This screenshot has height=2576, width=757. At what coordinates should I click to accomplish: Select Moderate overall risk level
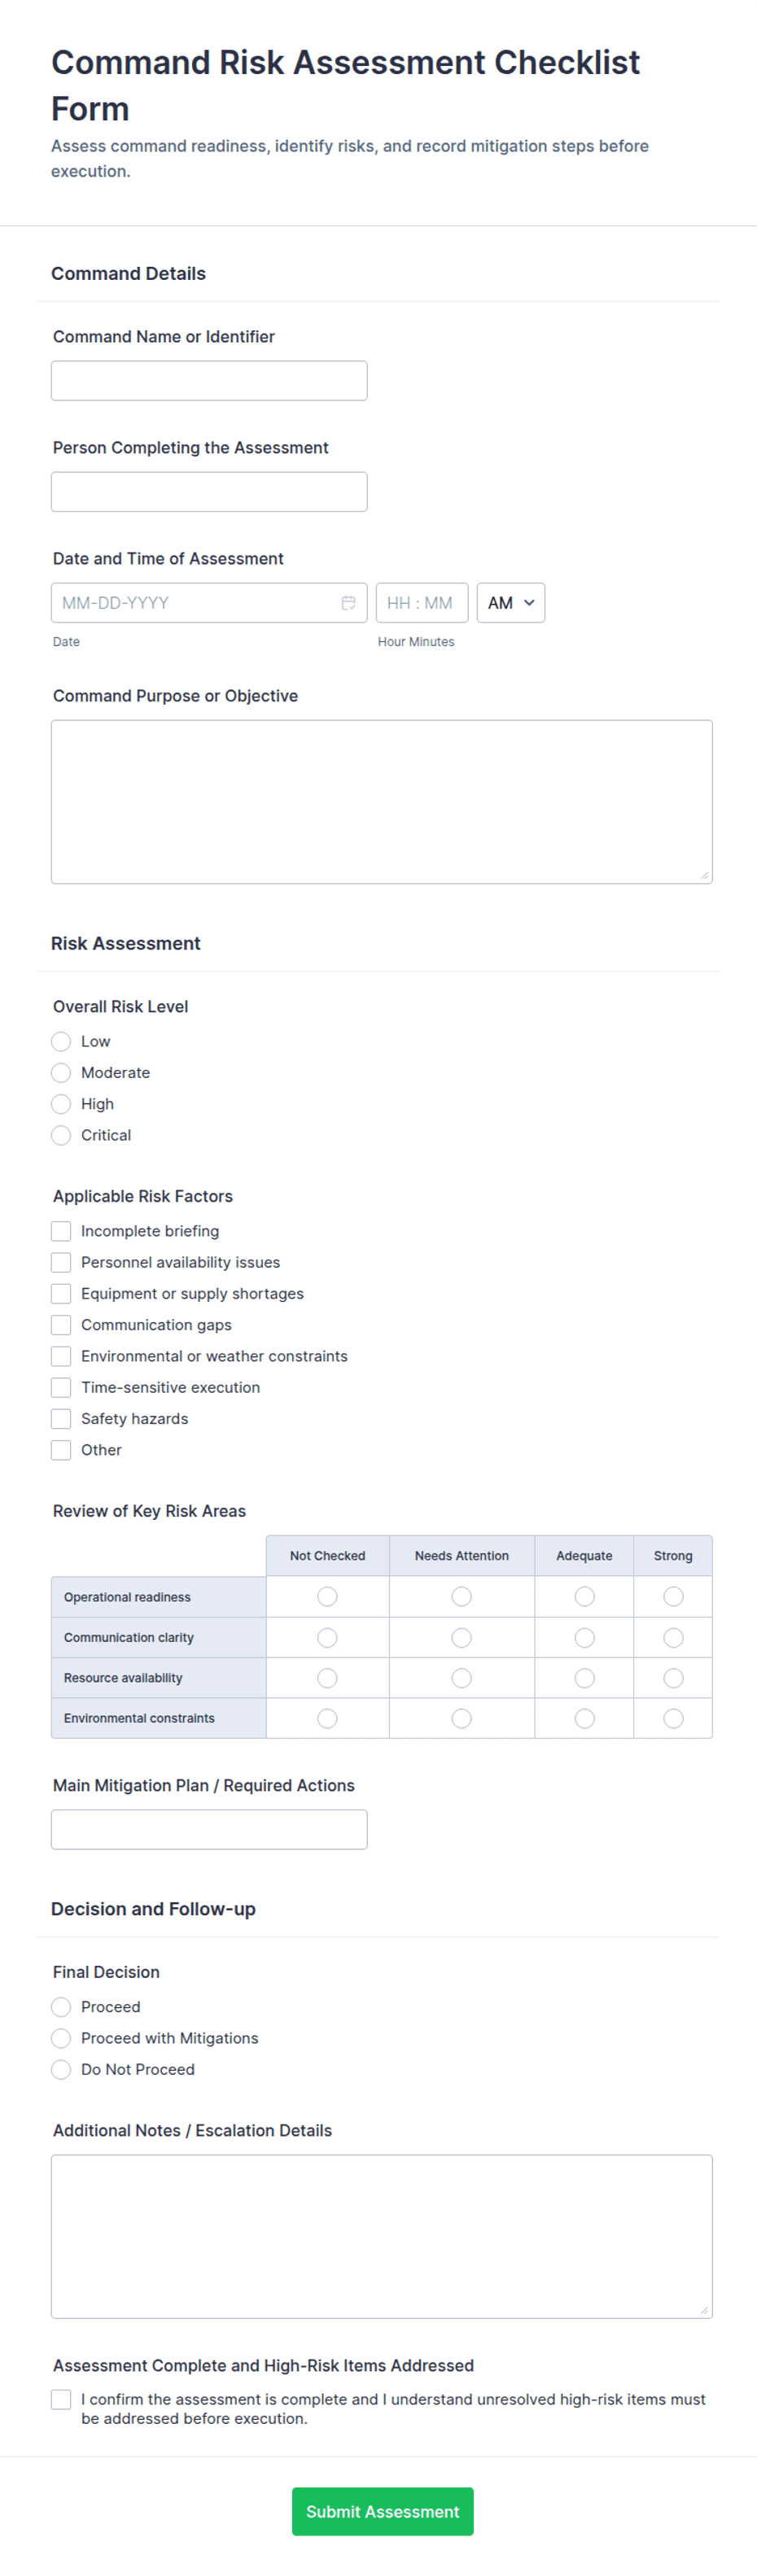coord(61,1073)
